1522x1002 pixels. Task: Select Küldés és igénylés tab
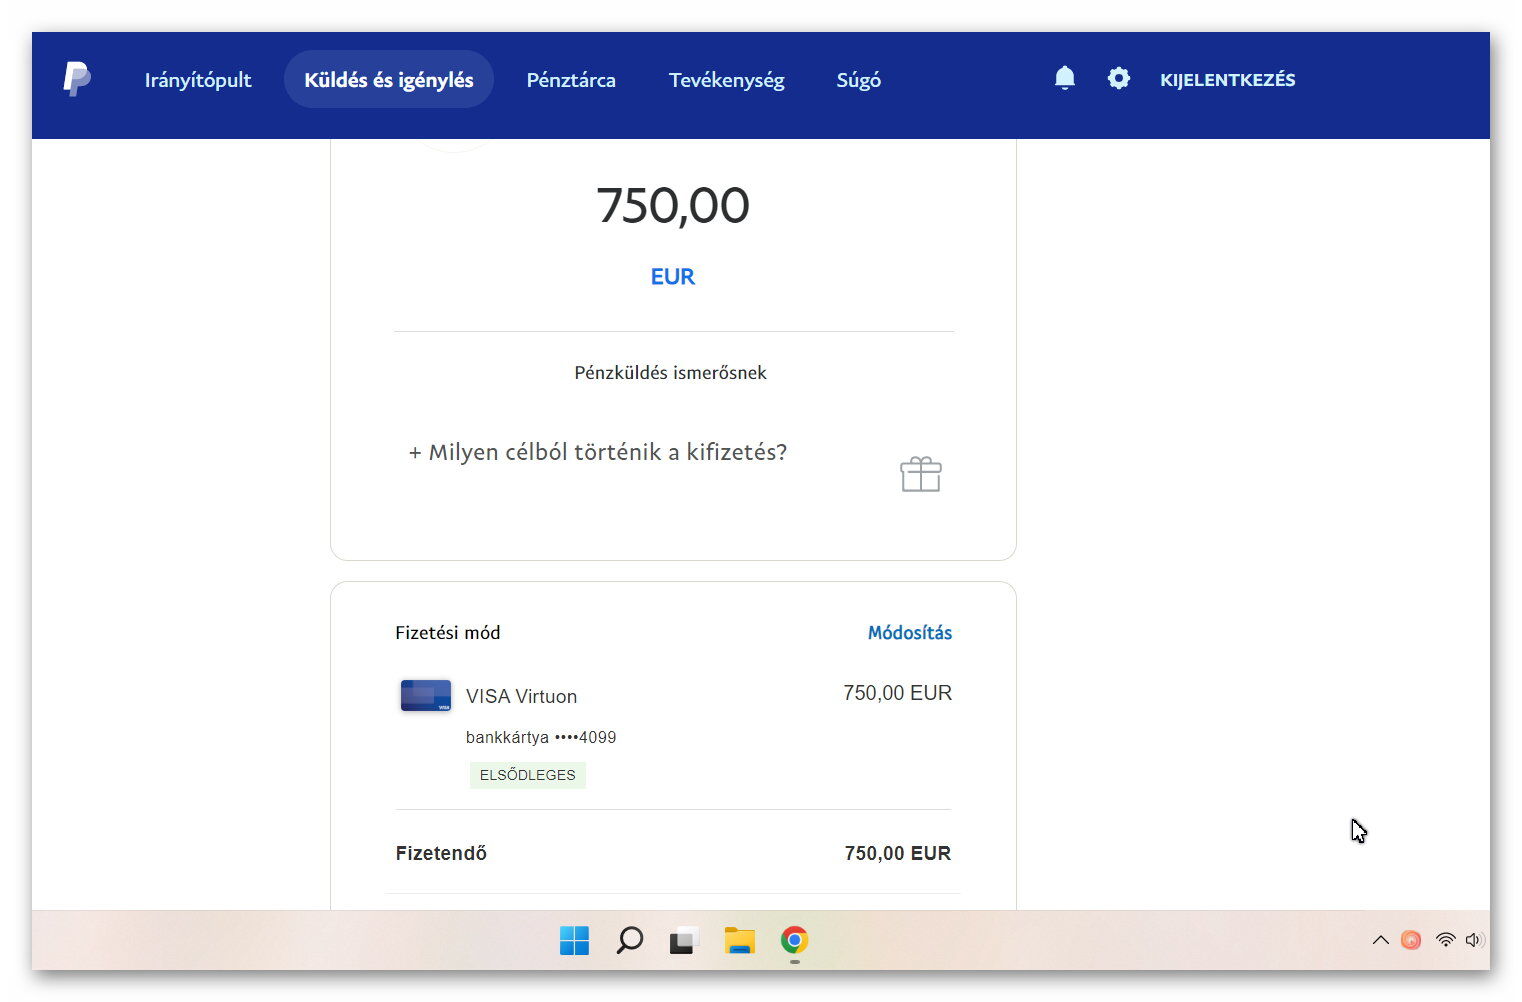pos(389,80)
